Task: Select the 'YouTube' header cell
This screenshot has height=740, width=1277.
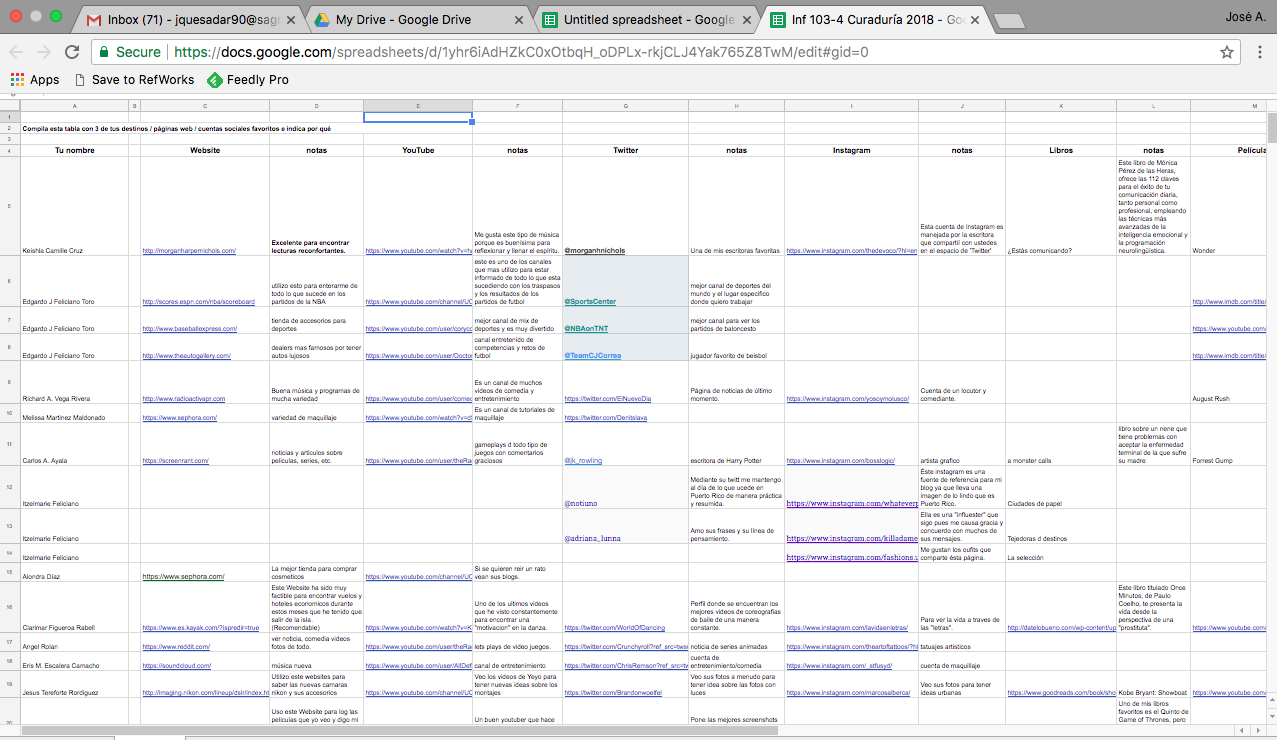Action: [418, 151]
